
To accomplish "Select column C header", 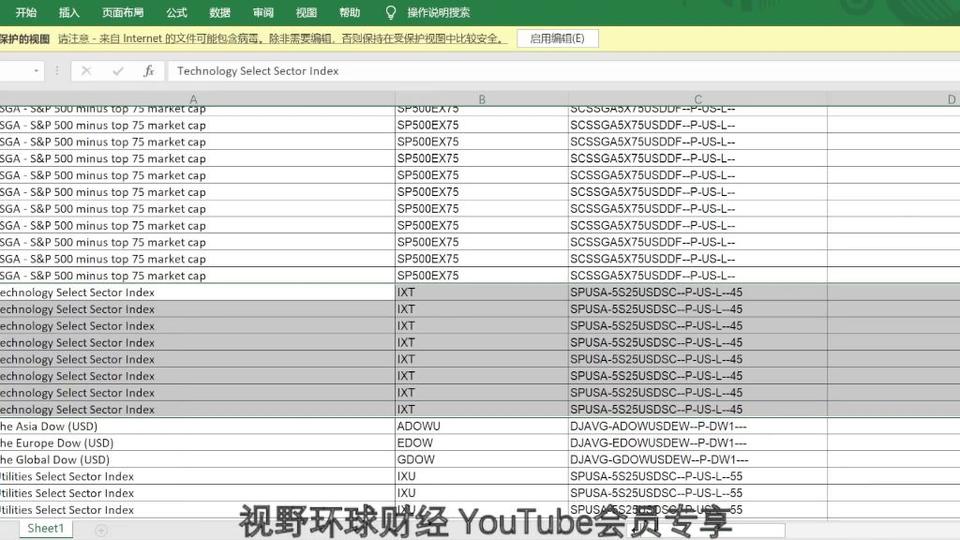I will click(698, 99).
